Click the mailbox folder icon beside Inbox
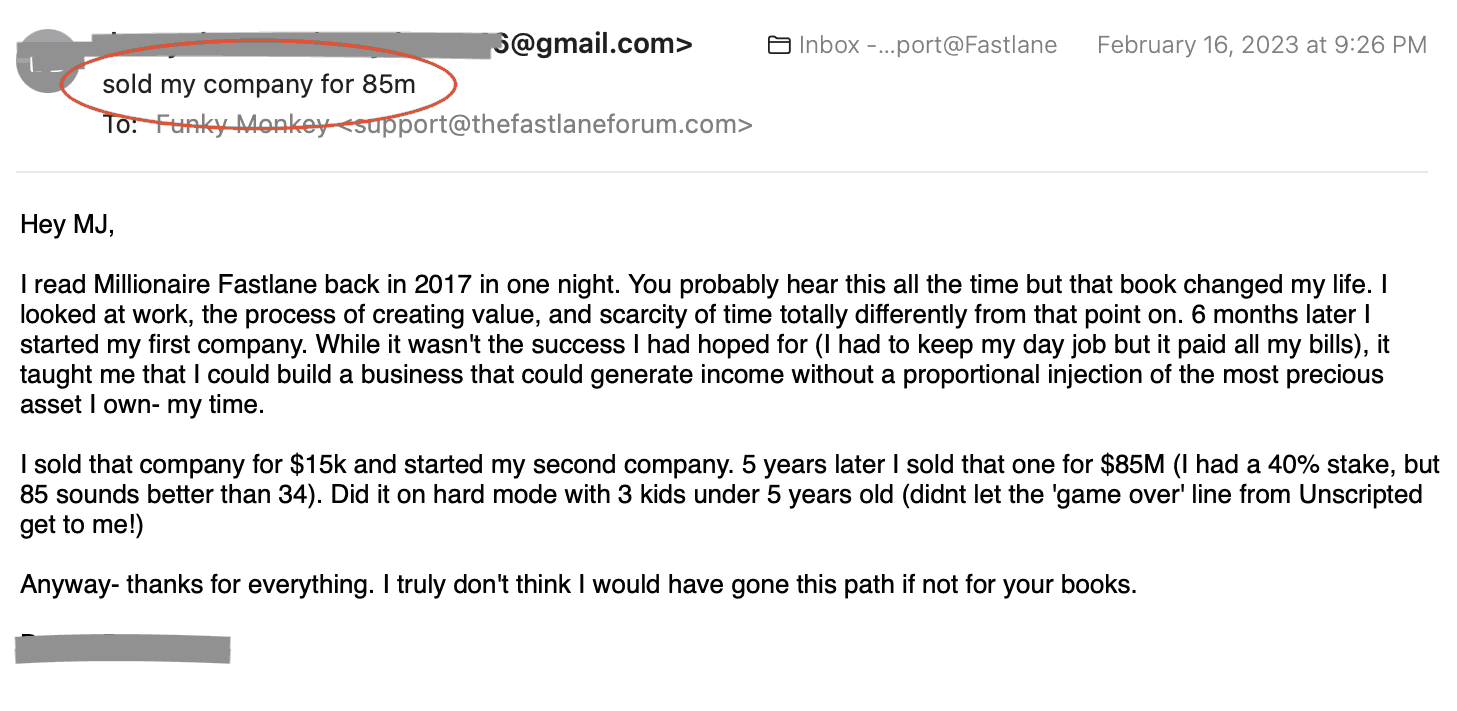Screen dimensions: 1457x711 (x=778, y=45)
